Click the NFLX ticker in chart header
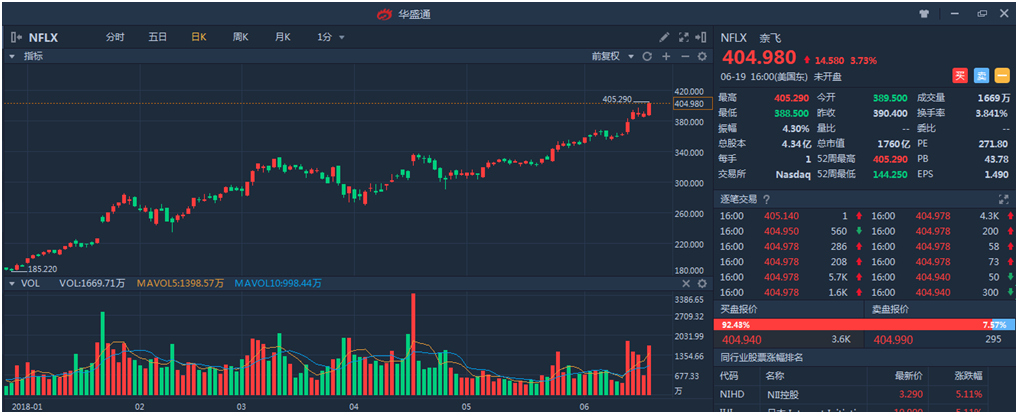 pyautogui.click(x=43, y=38)
